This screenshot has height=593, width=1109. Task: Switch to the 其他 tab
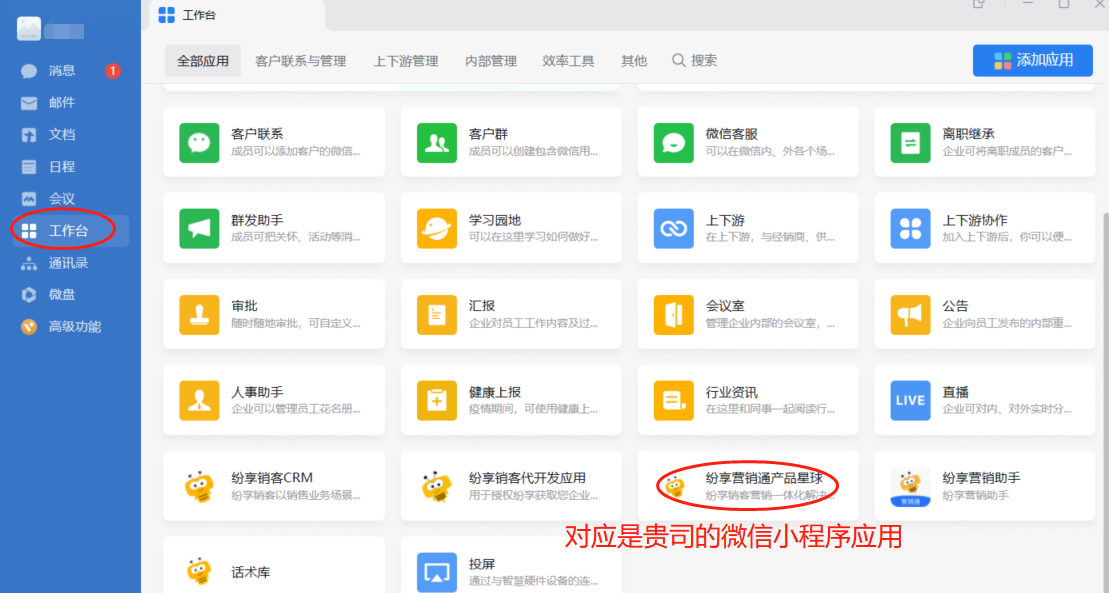[x=634, y=61]
